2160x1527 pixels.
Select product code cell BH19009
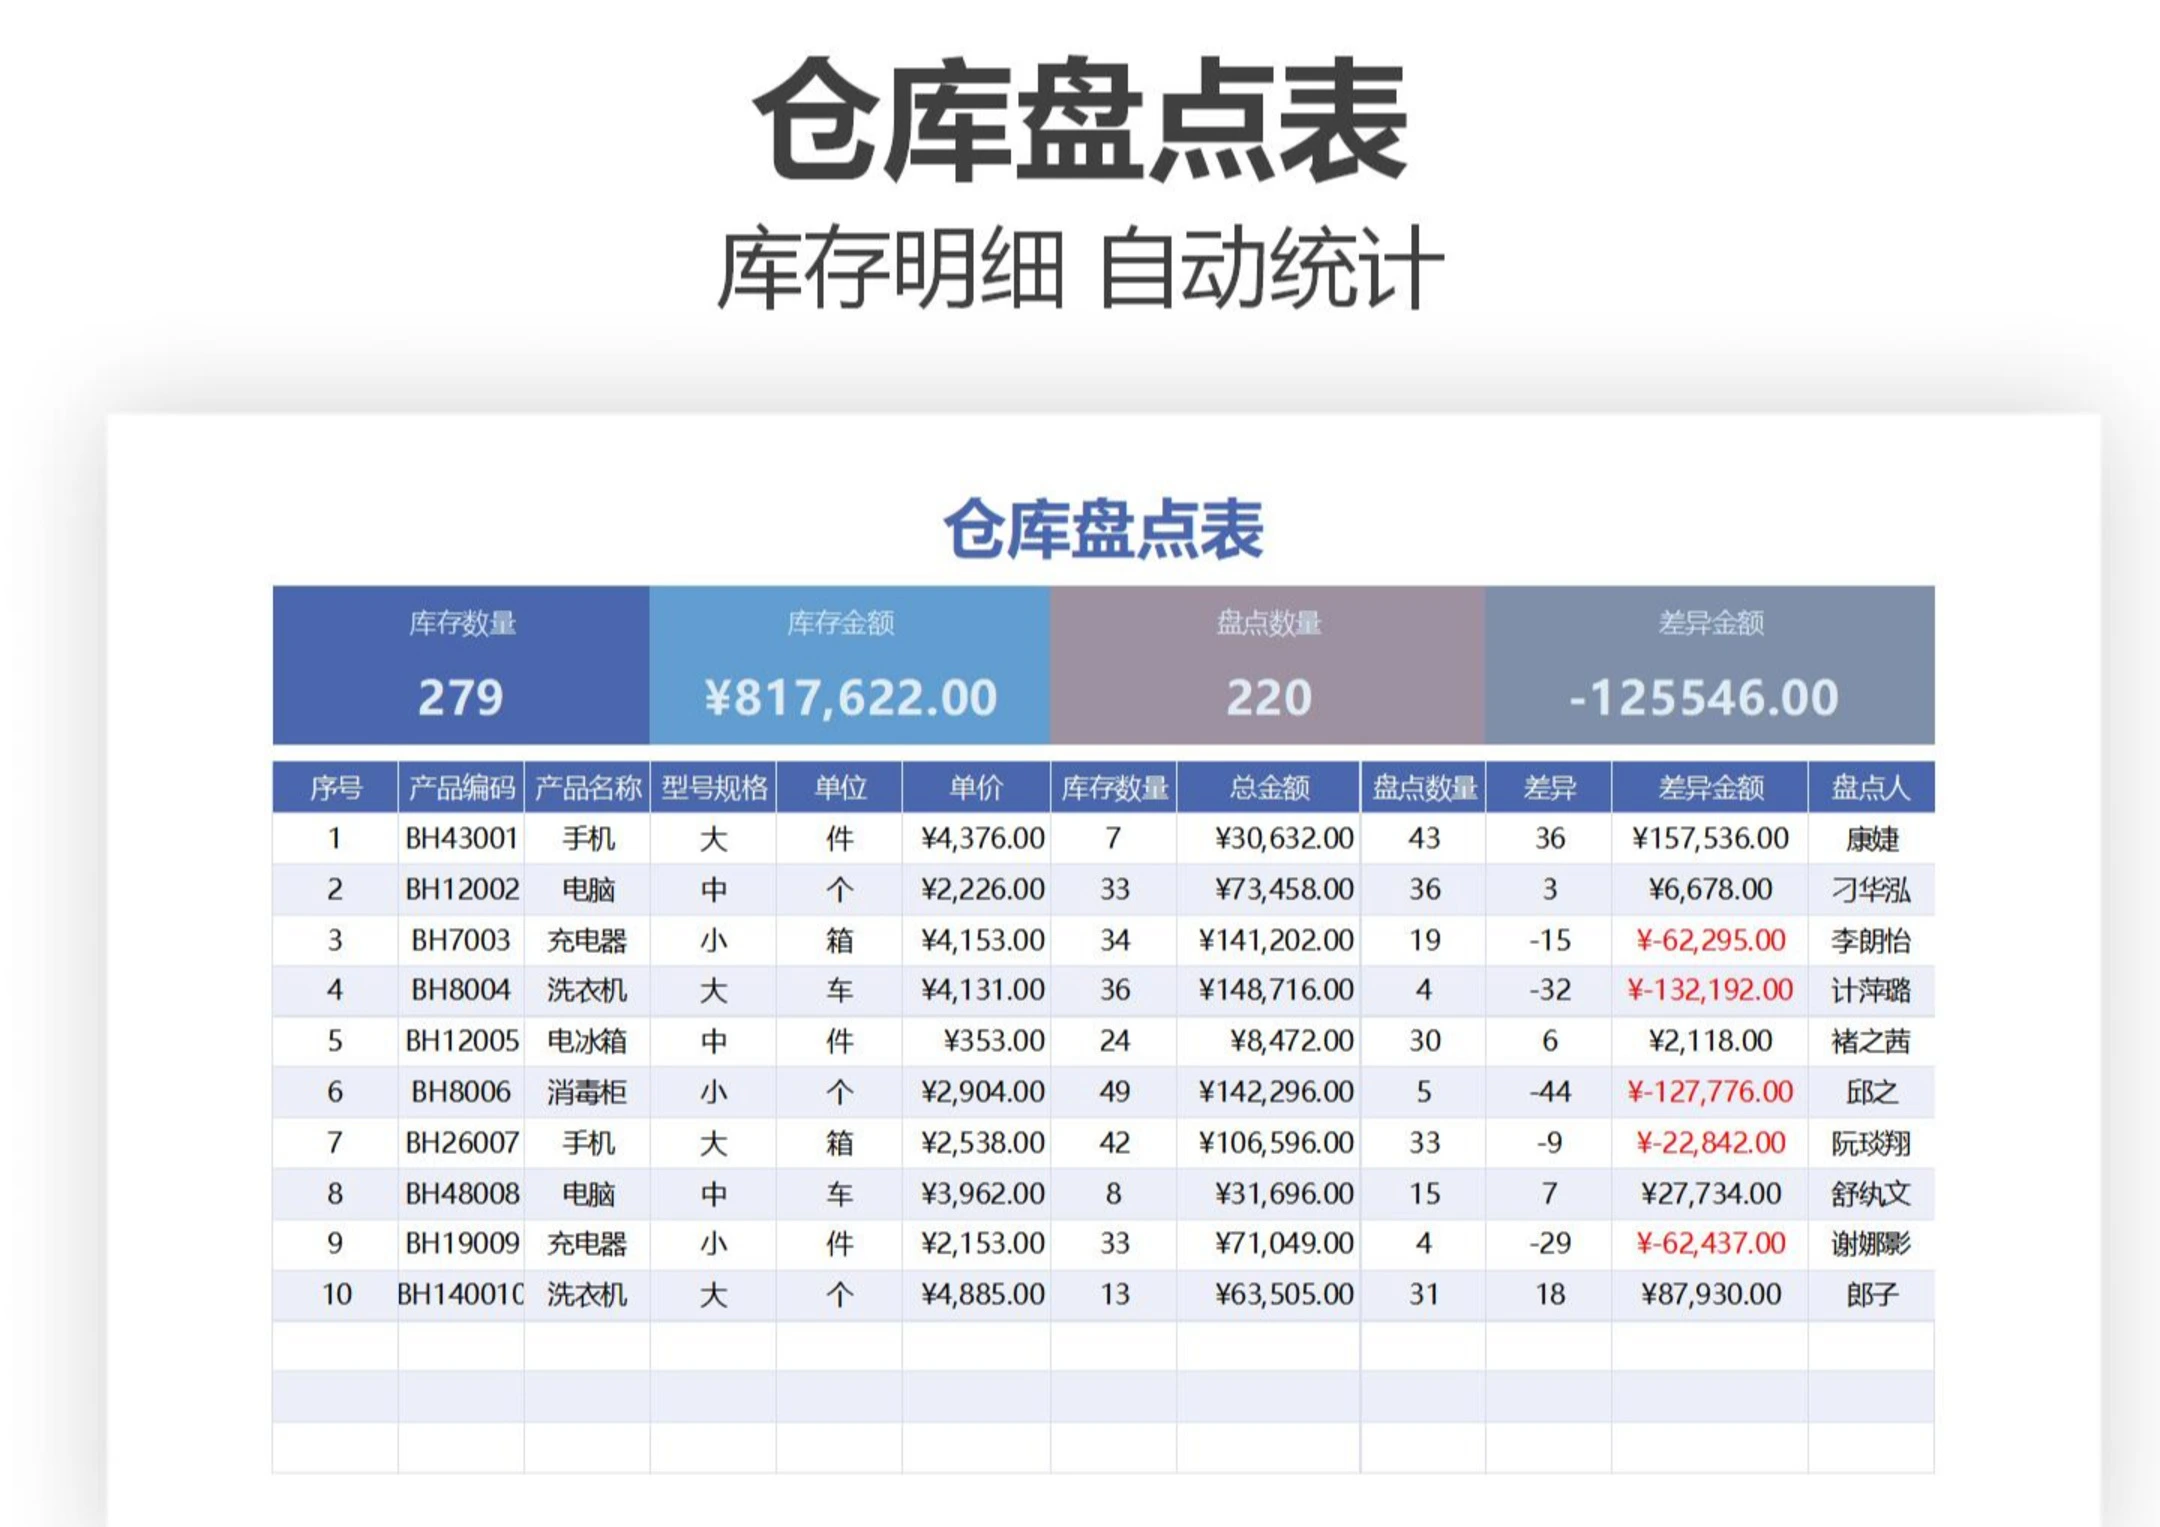click(x=461, y=1243)
